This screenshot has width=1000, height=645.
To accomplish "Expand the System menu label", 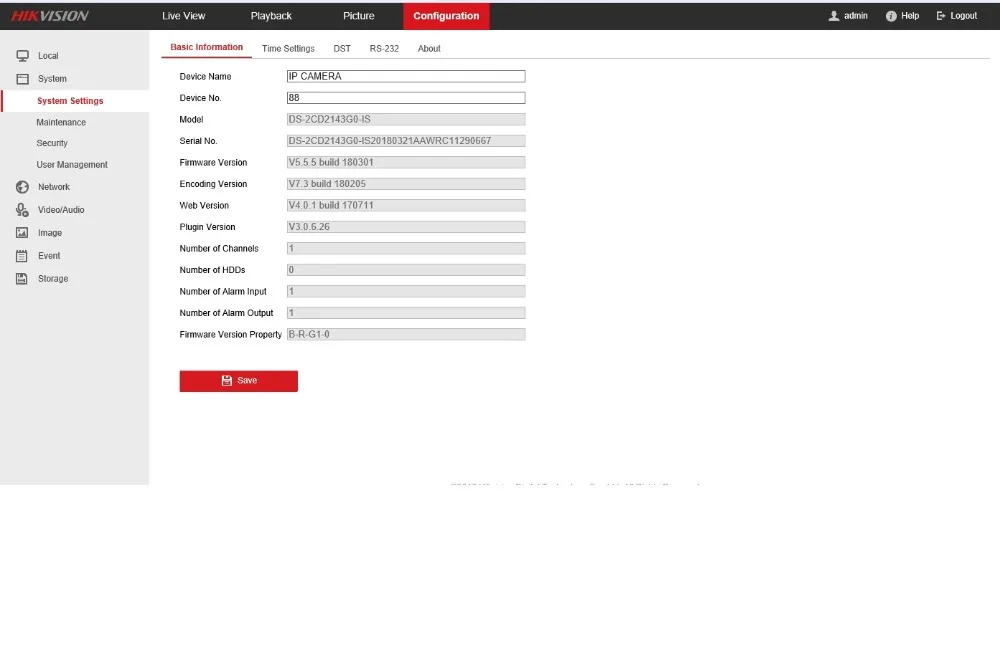I will 52,79.
